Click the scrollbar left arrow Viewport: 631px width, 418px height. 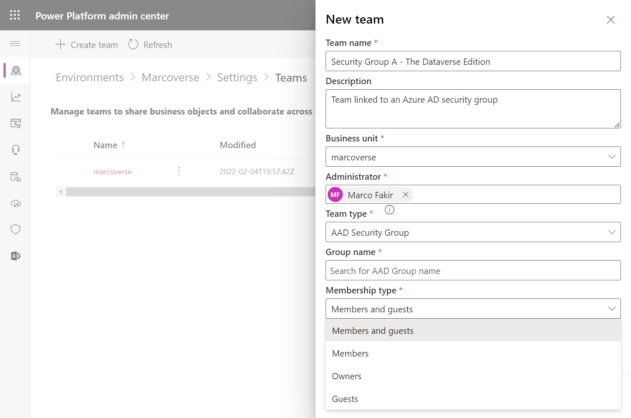tap(61, 192)
